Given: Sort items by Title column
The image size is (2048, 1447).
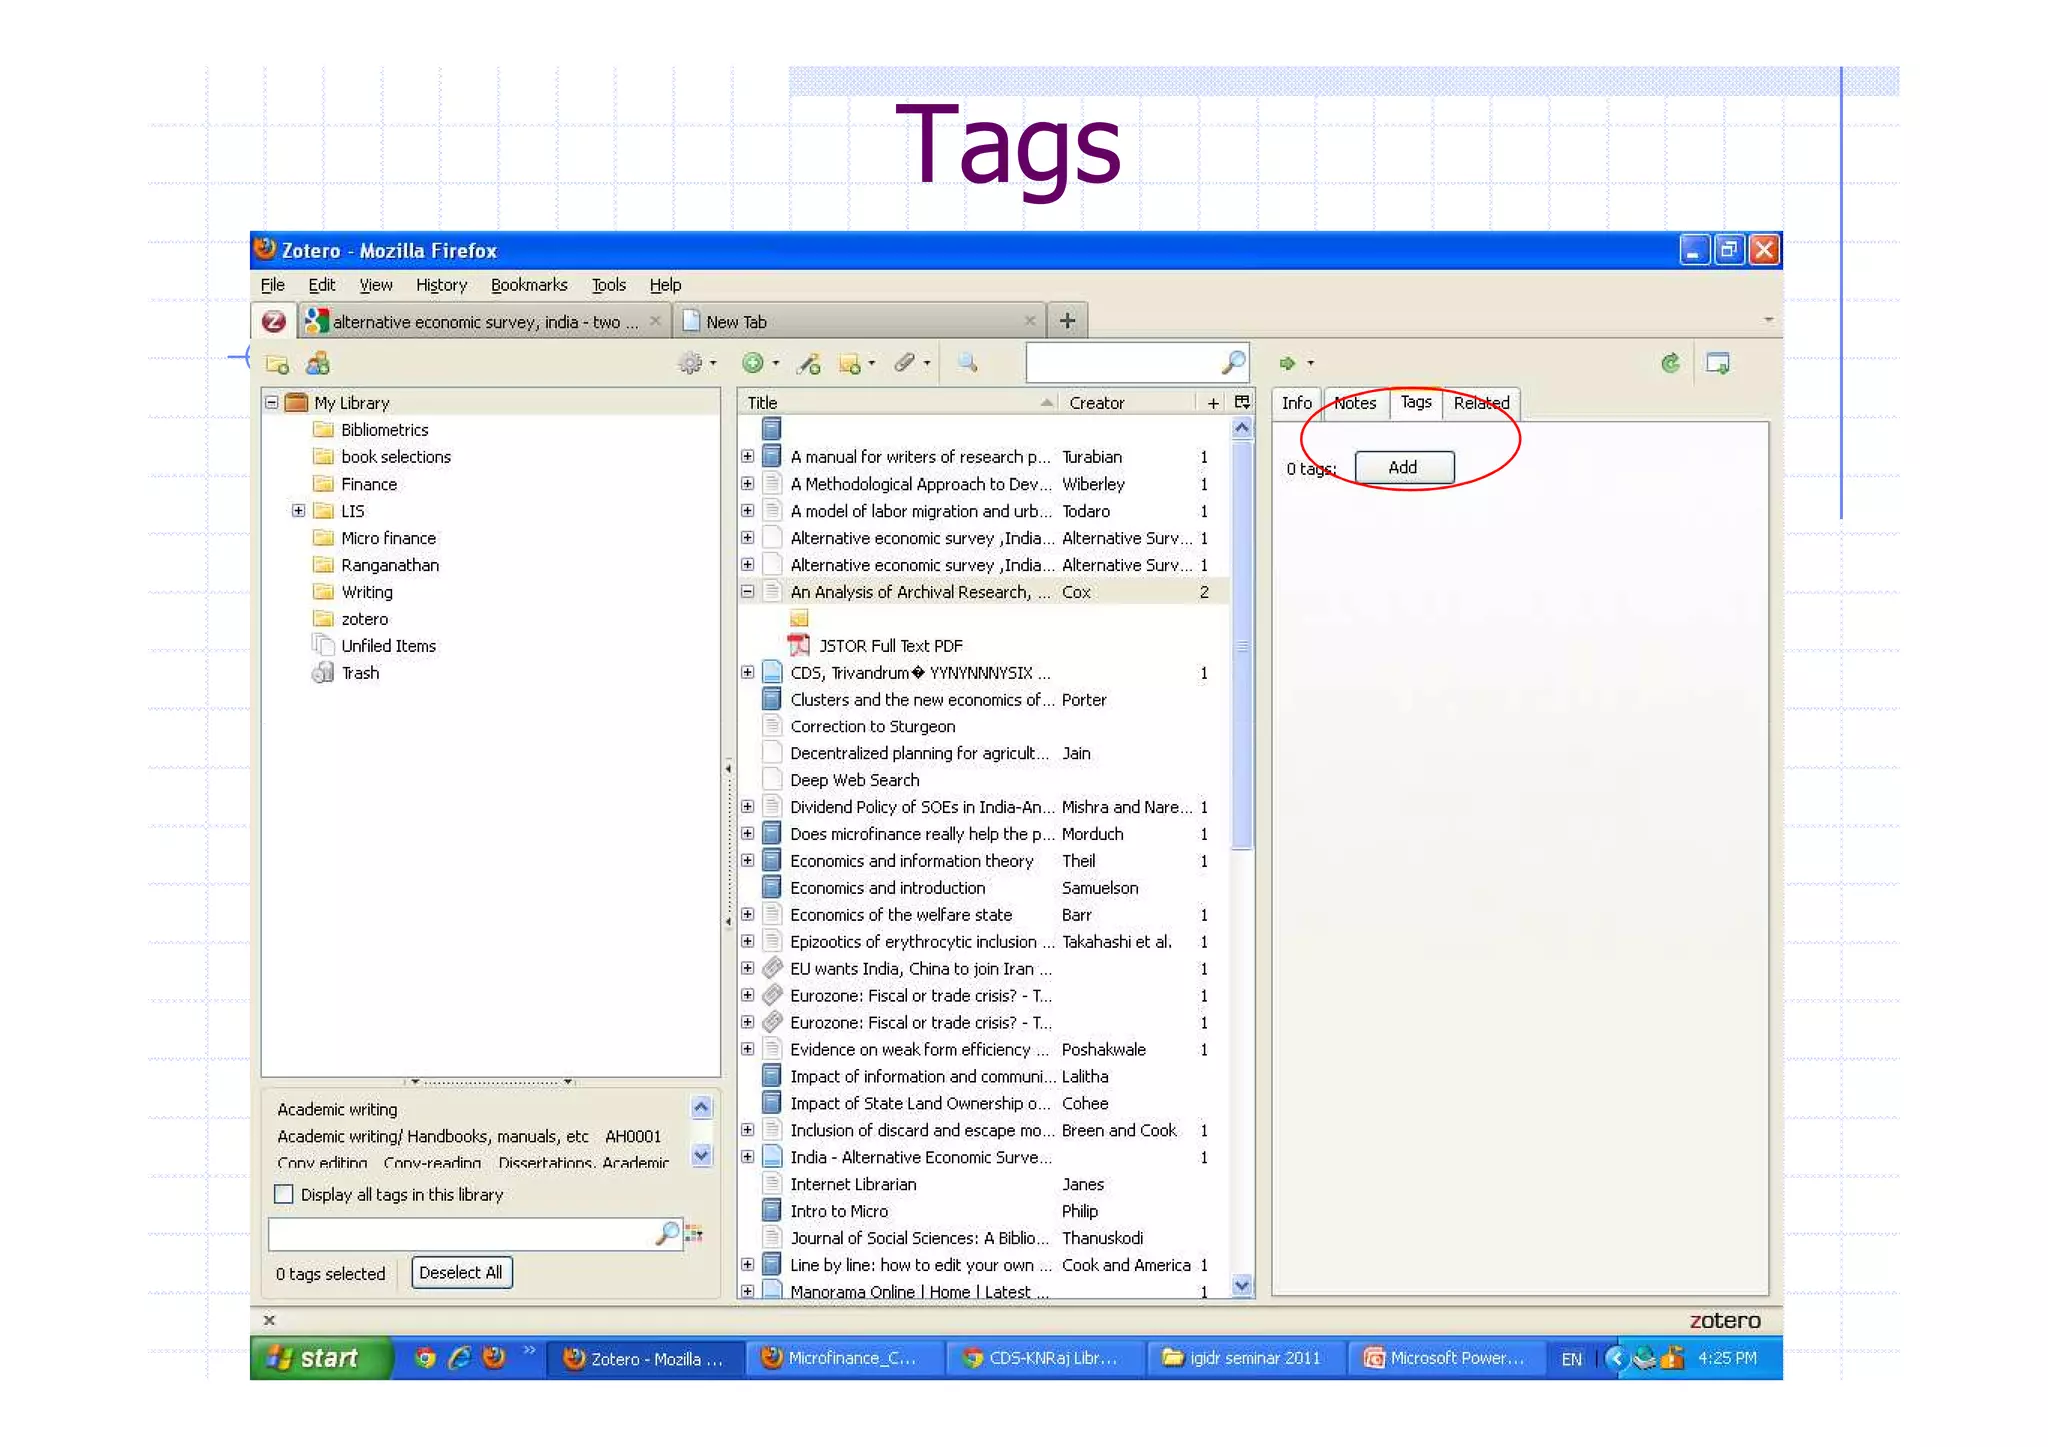Looking at the screenshot, I should point(898,403).
